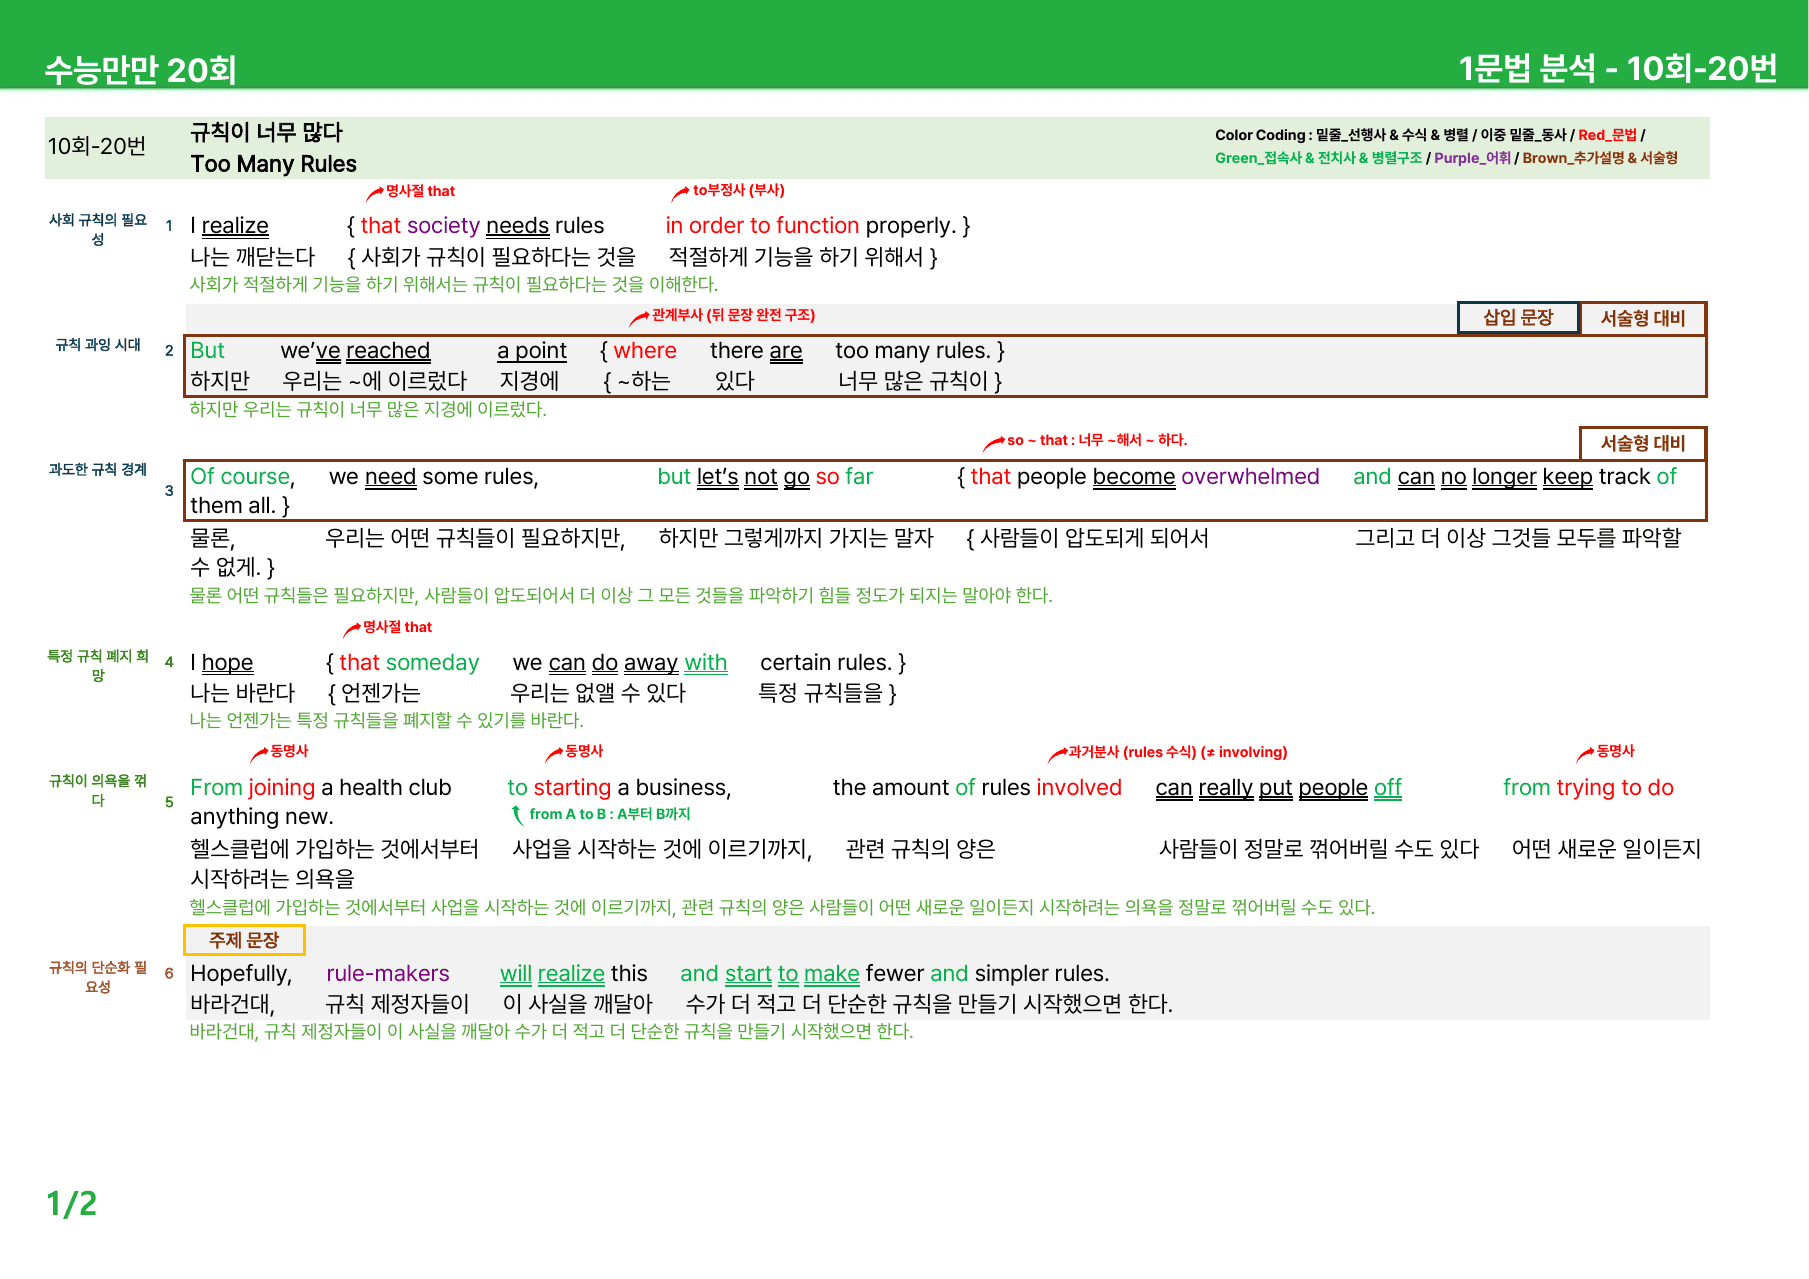Click the '동명사' note above 'starting'
This screenshot has height=1279, width=1809.
pyautogui.click(x=584, y=751)
